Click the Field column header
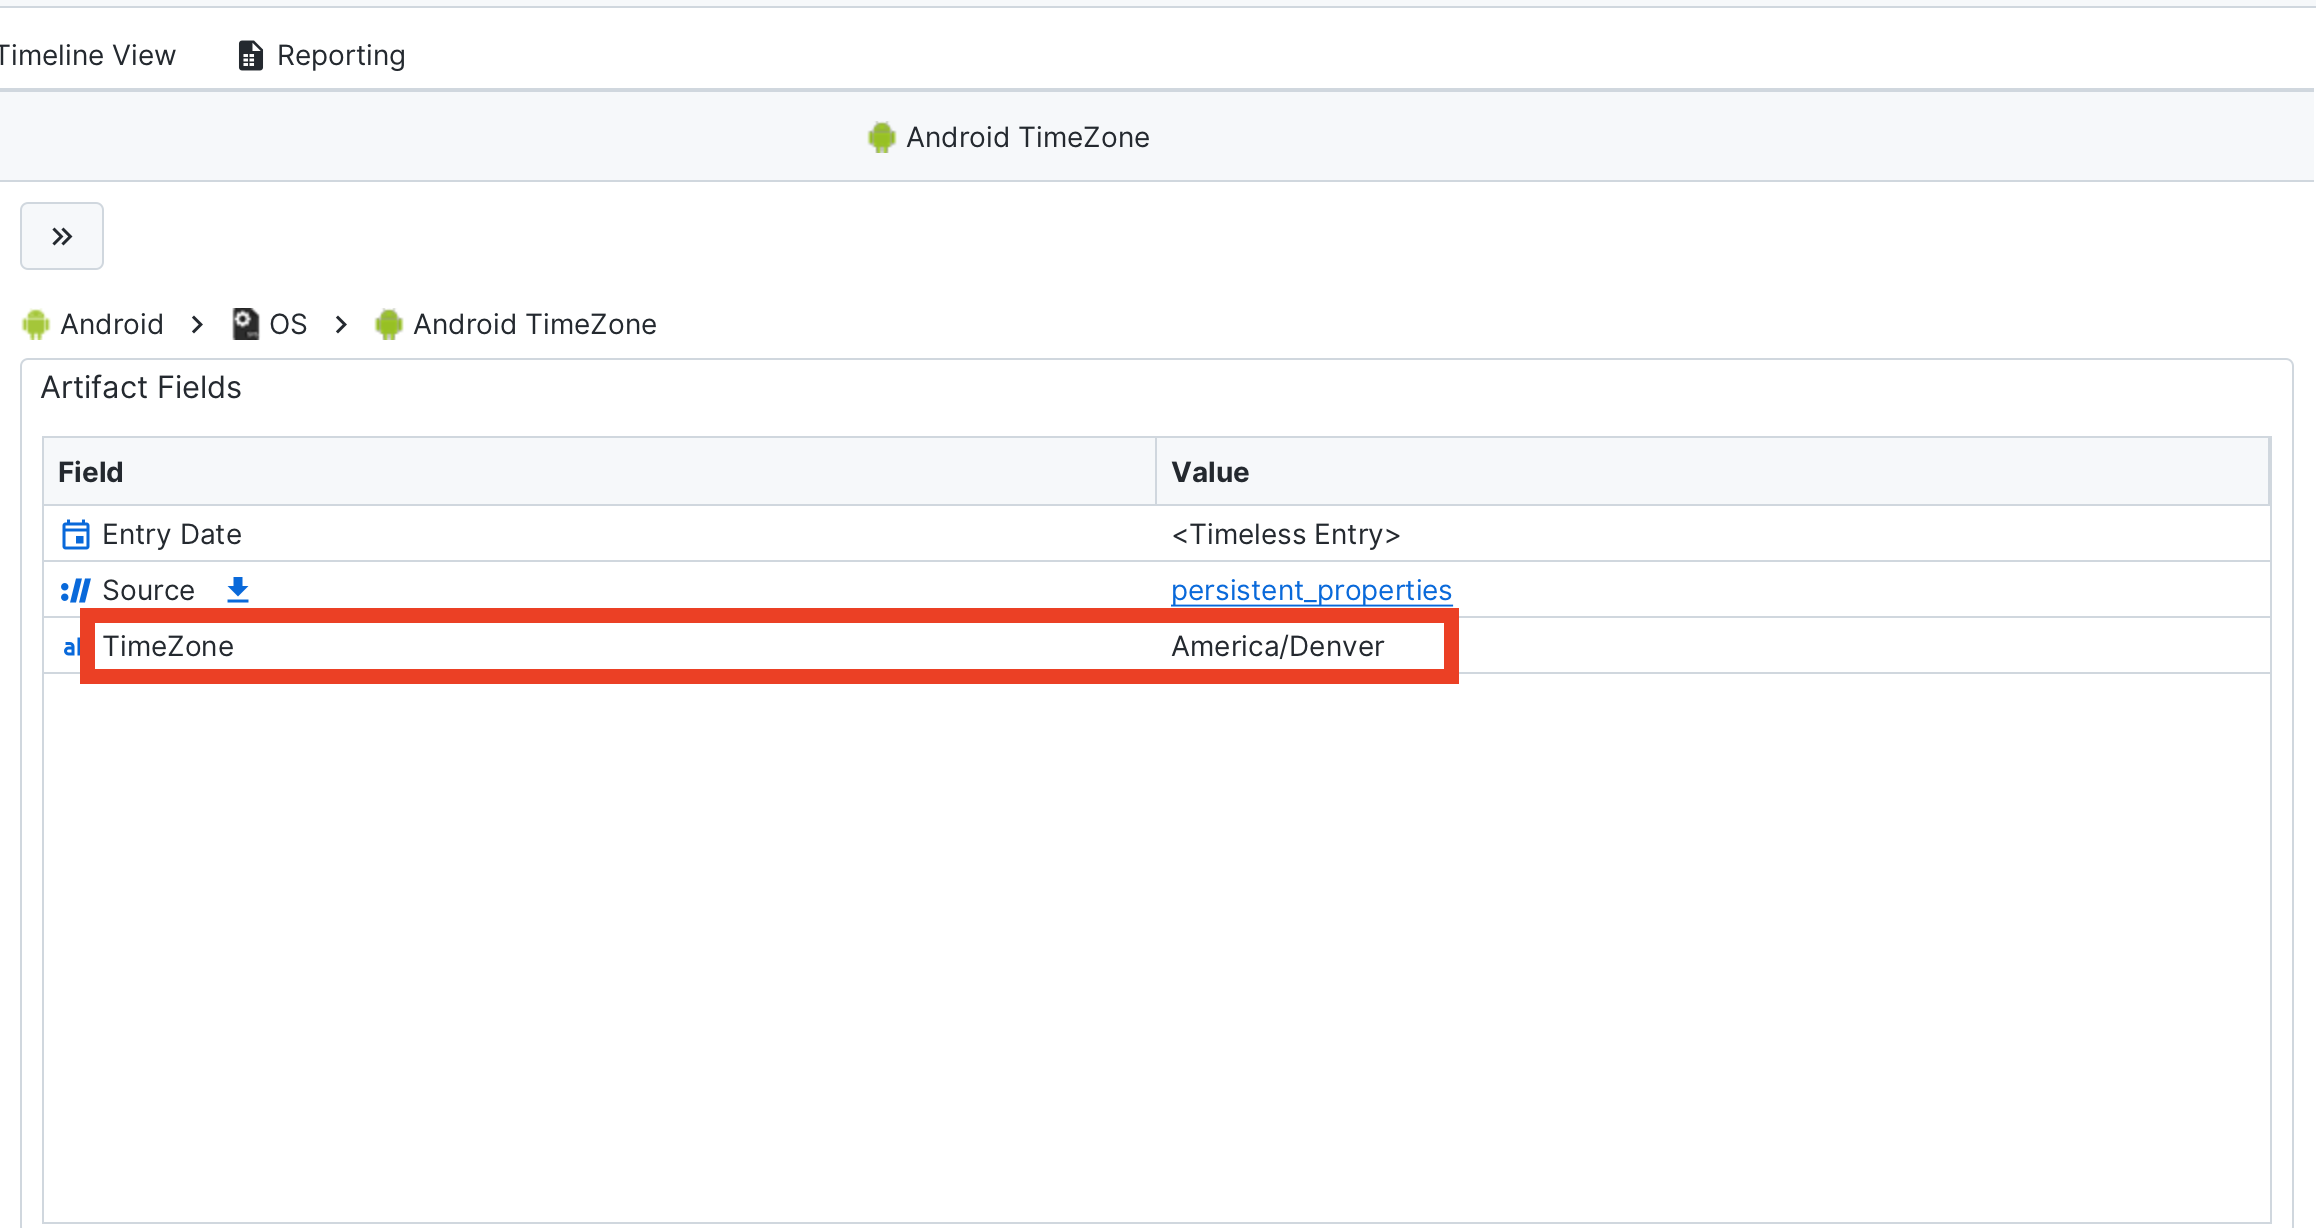 [x=90, y=472]
